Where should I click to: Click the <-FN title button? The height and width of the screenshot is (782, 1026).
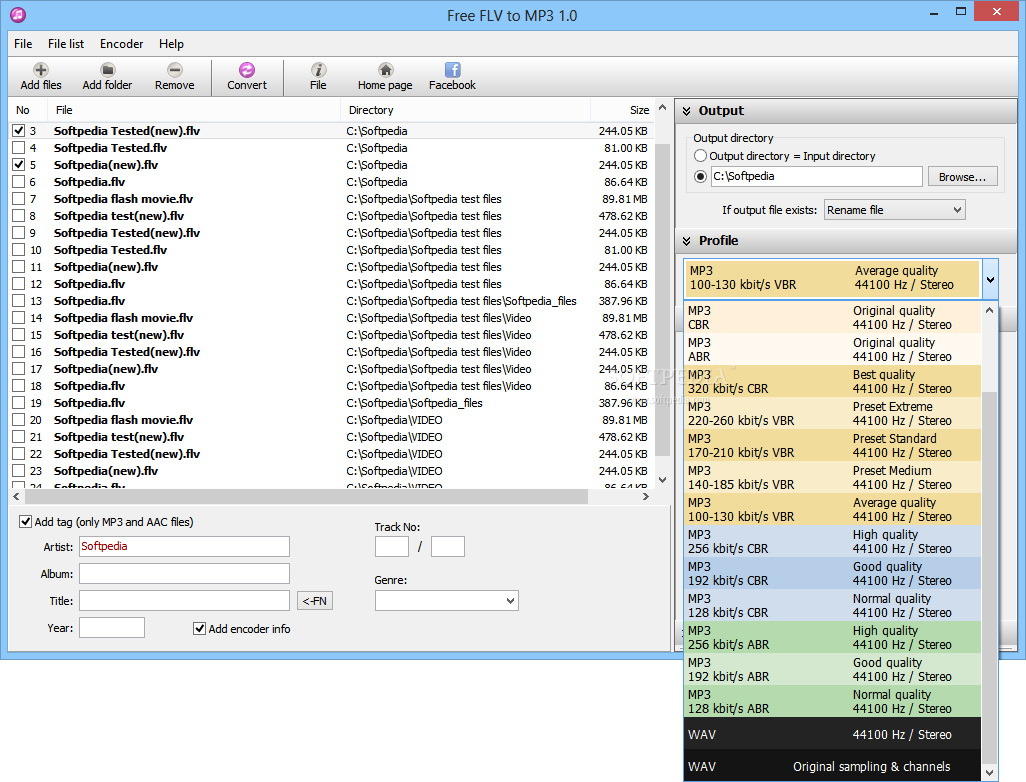pyautogui.click(x=315, y=601)
